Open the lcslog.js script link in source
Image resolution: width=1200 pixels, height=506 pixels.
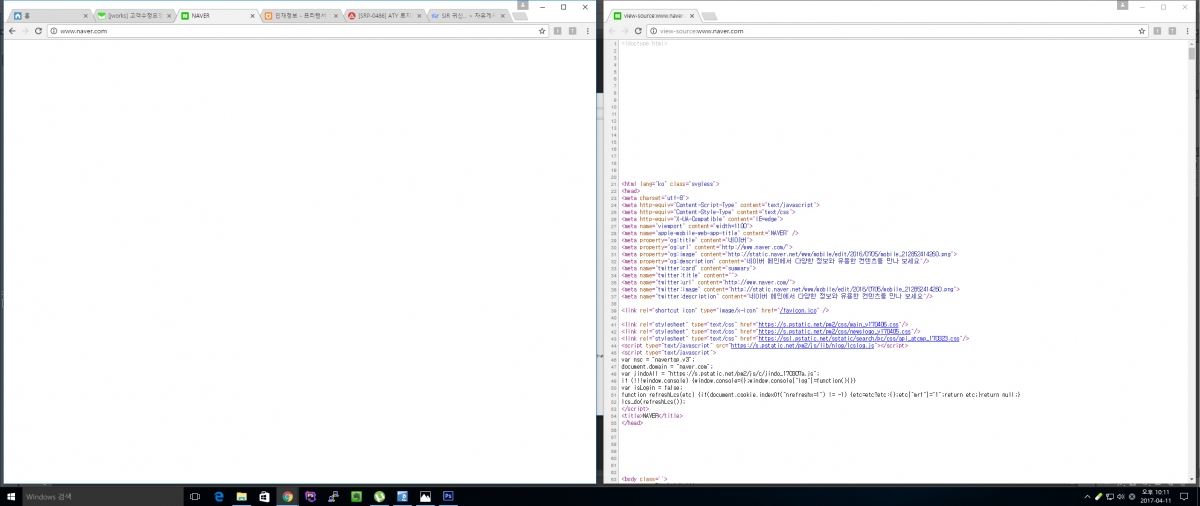[802, 345]
